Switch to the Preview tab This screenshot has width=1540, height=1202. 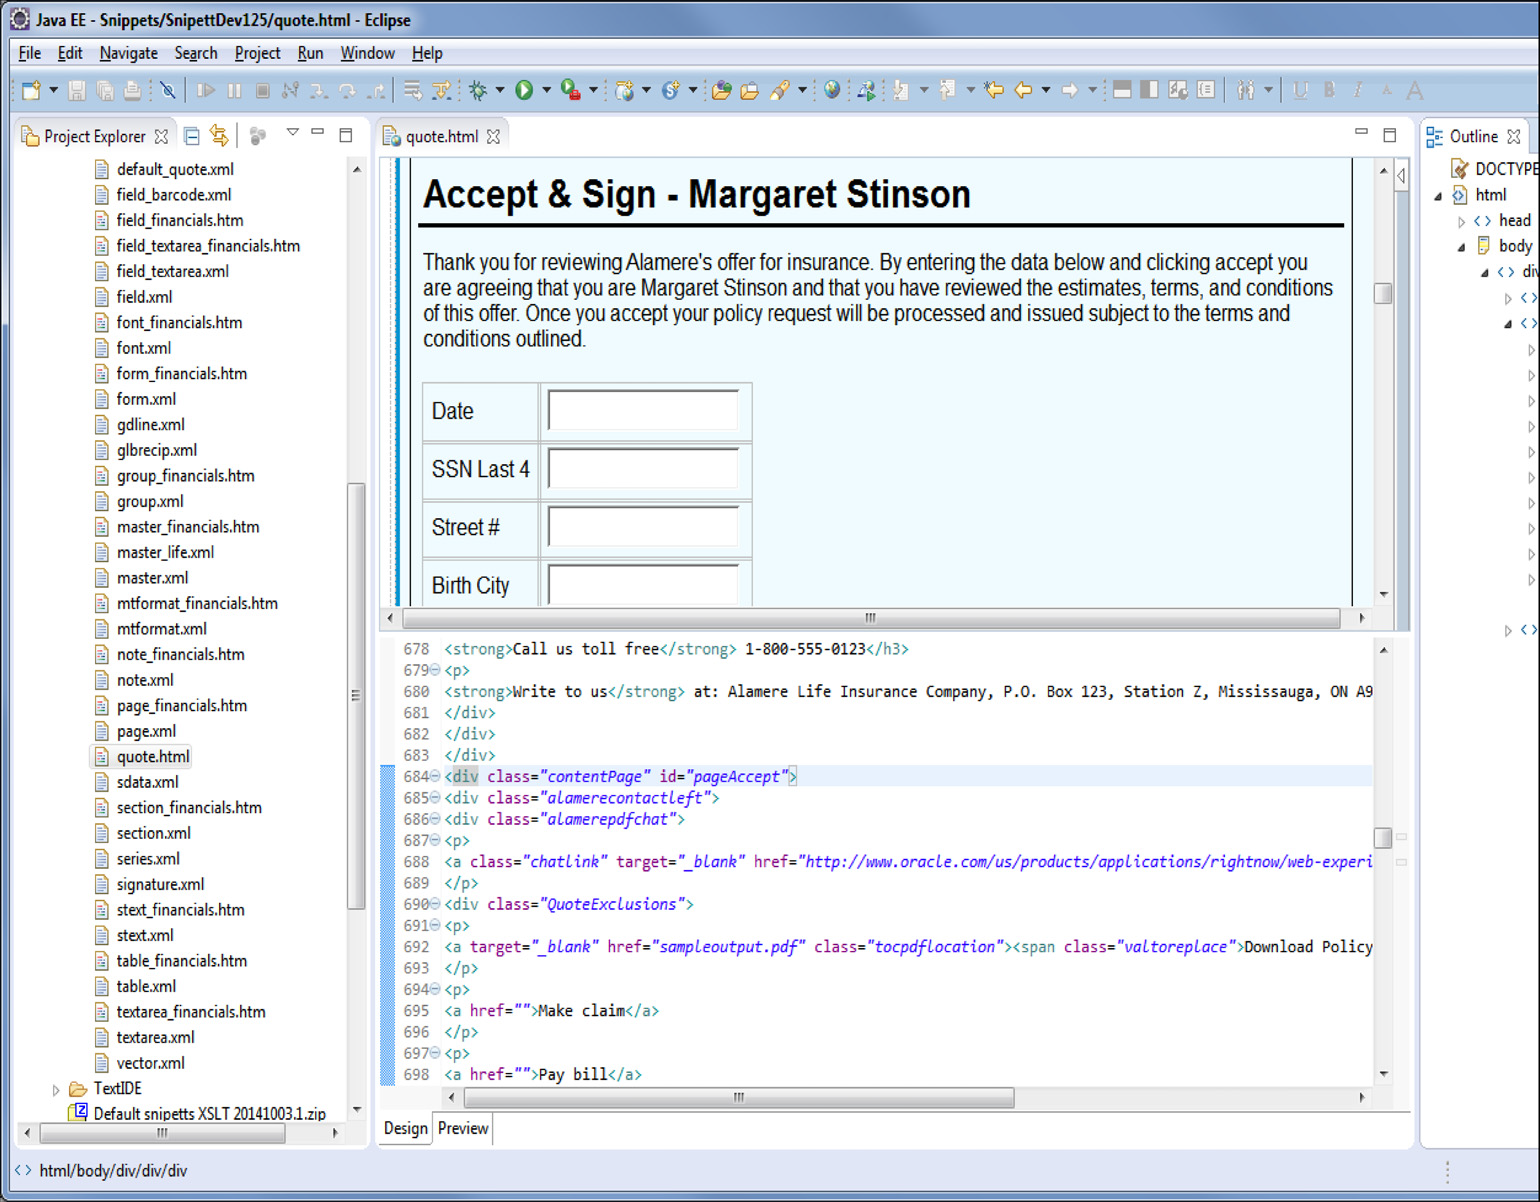(462, 1128)
